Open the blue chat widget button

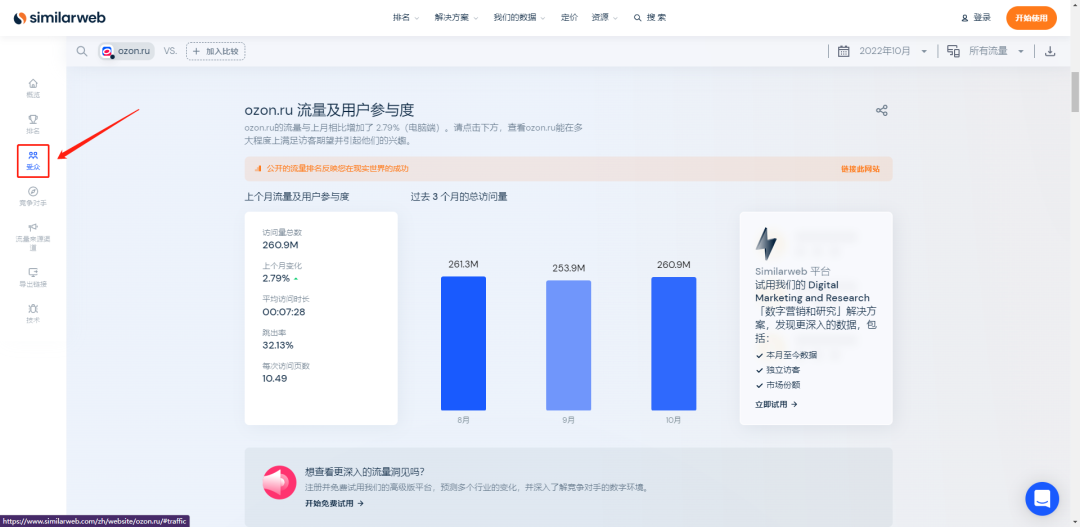(x=1042, y=499)
